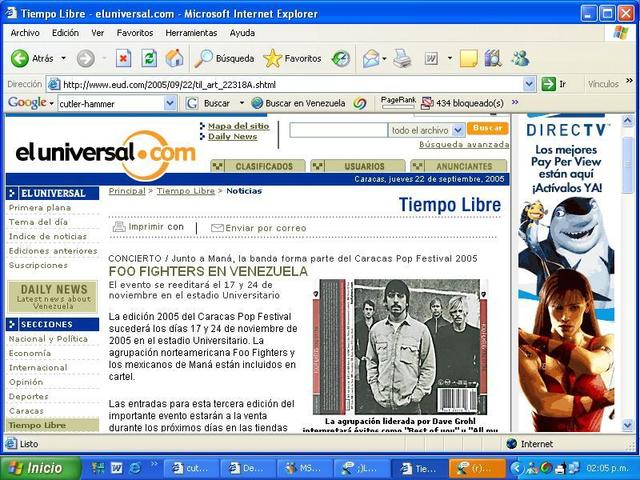
Task: Open the Favoritos menu
Action: [x=135, y=33]
